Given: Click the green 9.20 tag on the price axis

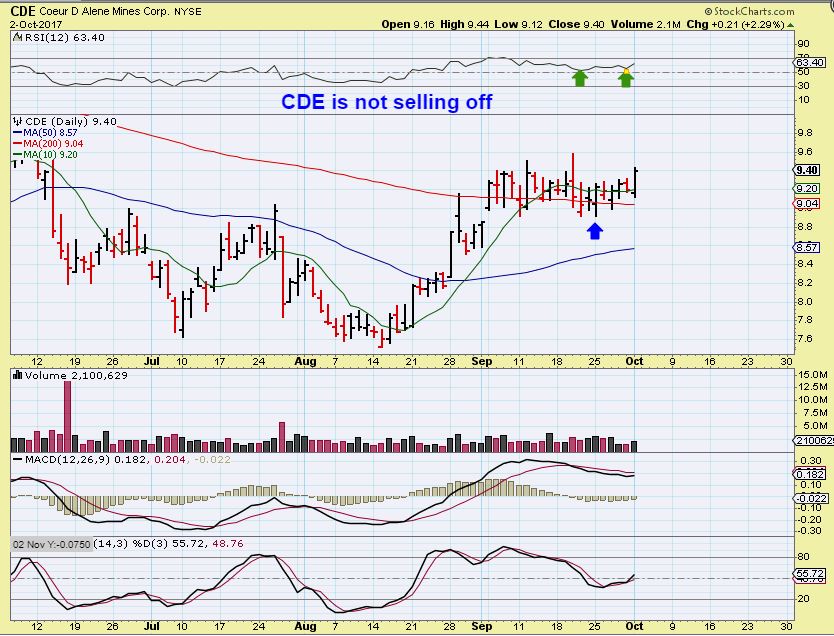Looking at the screenshot, I should coord(807,188).
